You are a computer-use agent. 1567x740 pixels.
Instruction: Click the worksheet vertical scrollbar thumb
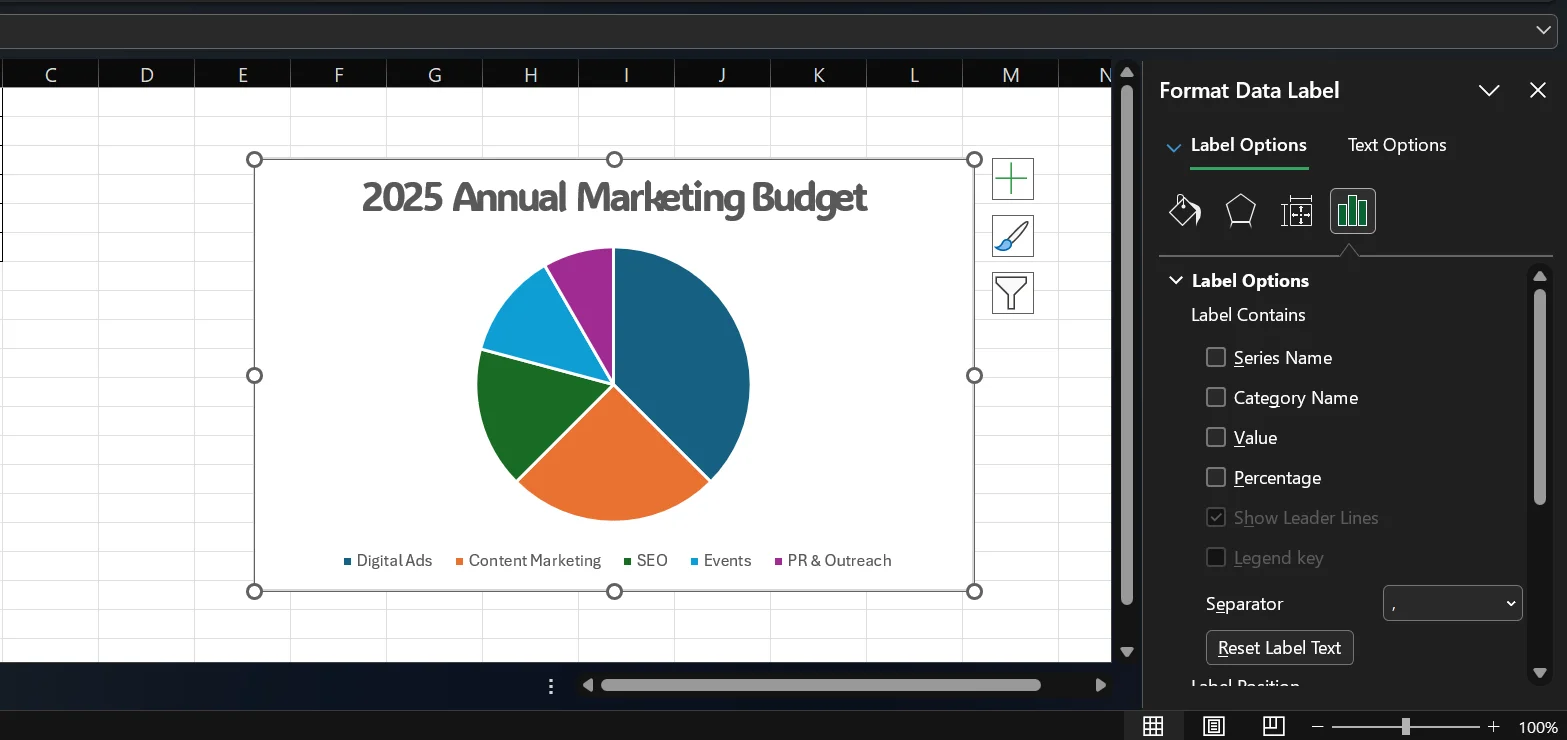coord(1127,345)
